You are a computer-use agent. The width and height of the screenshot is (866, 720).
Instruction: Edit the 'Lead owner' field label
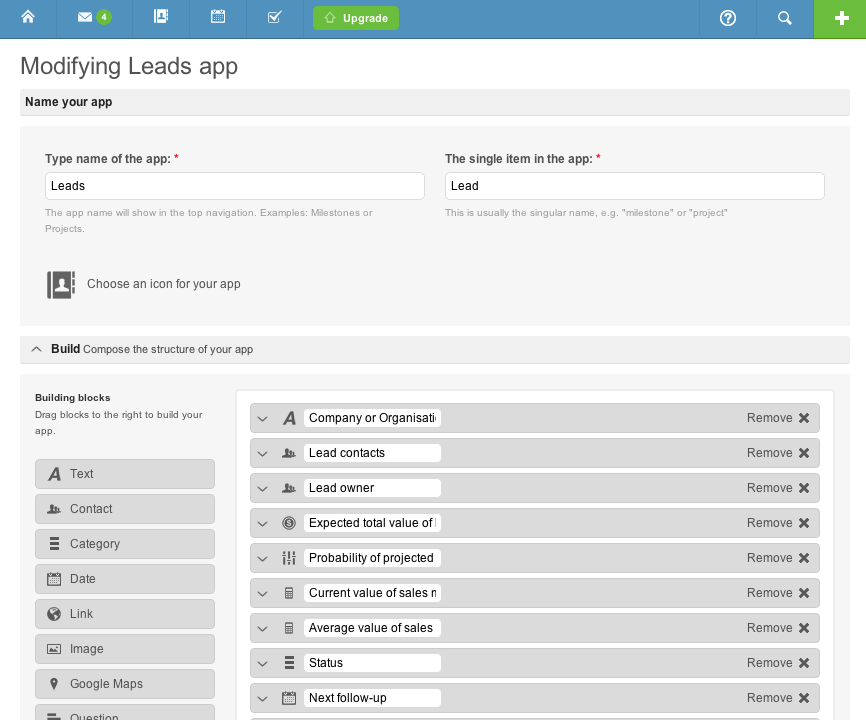[x=372, y=488]
